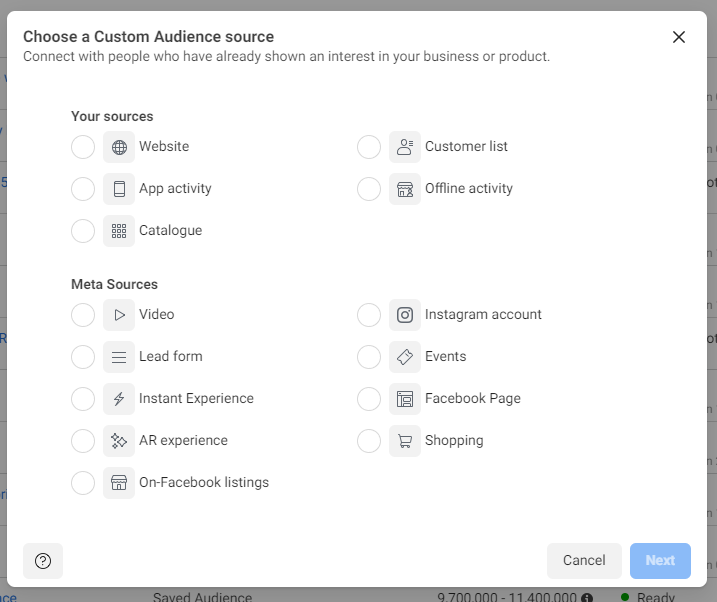Click the globe icon for Website source
Screen dimensions: 717x602
(x=119, y=147)
